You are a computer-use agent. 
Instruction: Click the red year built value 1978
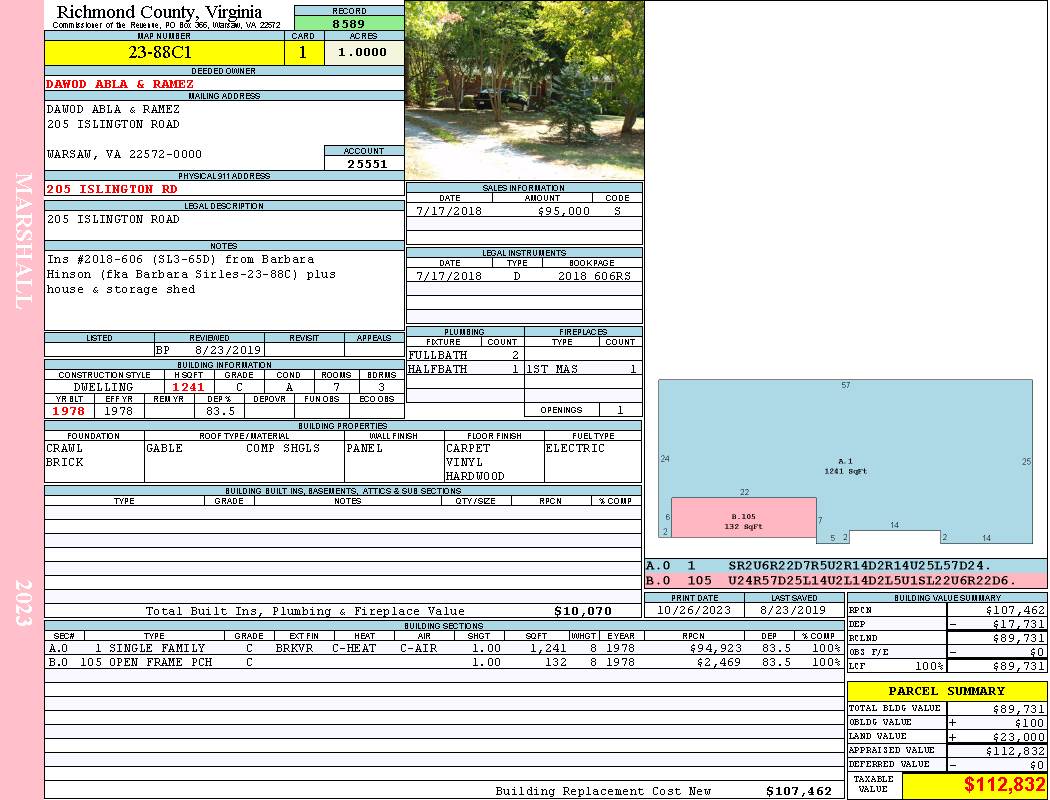pyautogui.click(x=69, y=411)
